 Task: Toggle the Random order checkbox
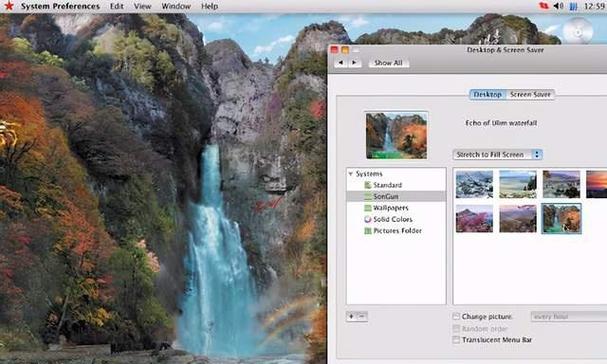tap(456, 328)
